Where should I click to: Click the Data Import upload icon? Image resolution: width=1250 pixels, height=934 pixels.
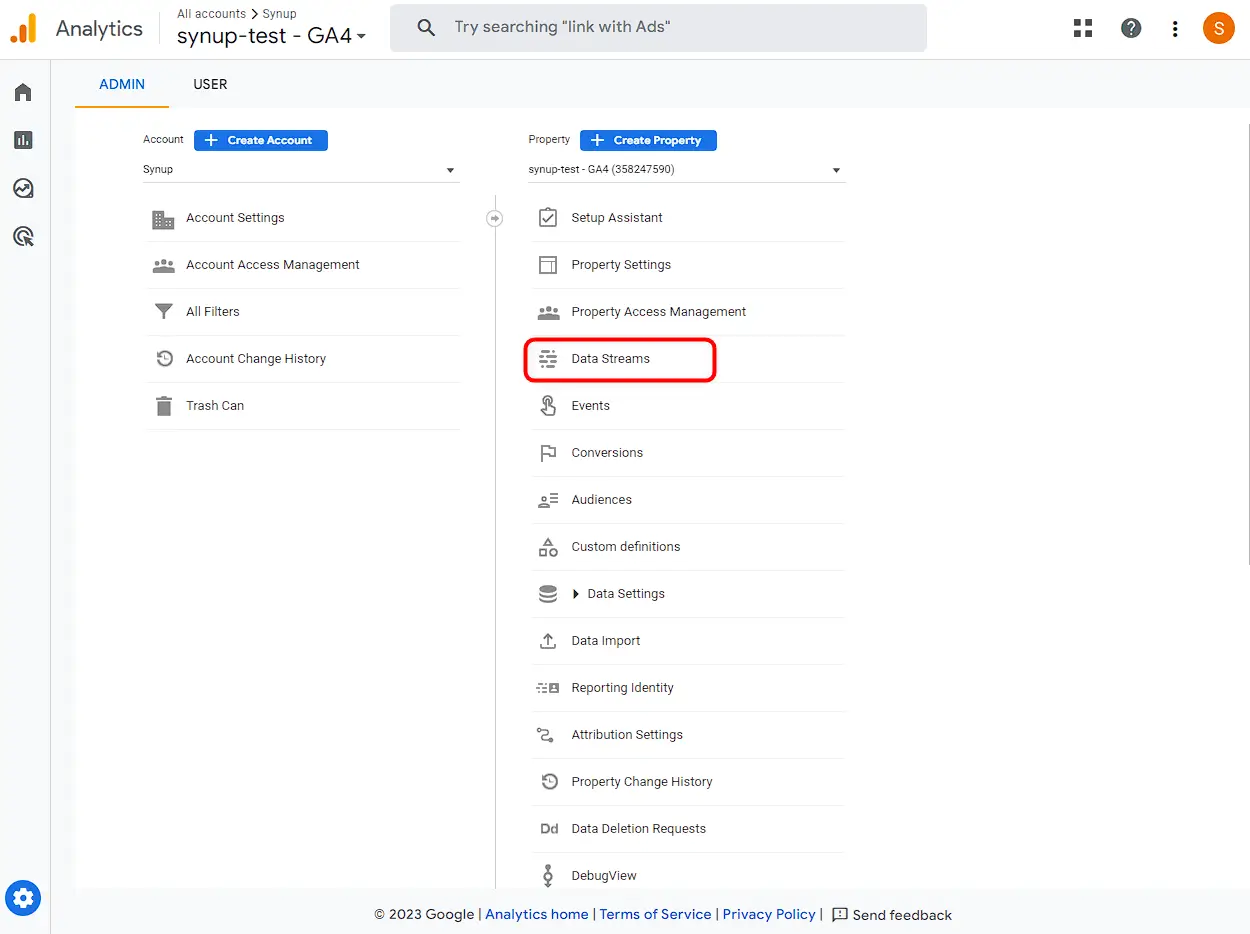(x=548, y=641)
